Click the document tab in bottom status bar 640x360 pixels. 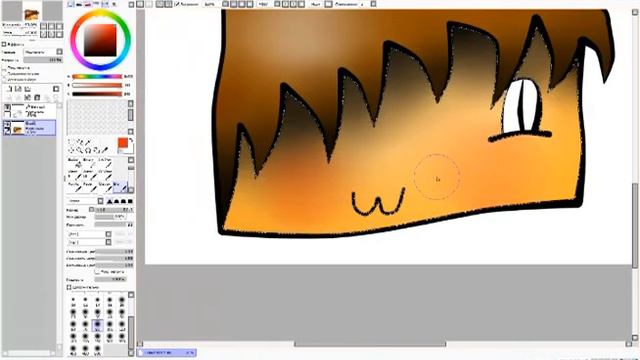tap(167, 352)
